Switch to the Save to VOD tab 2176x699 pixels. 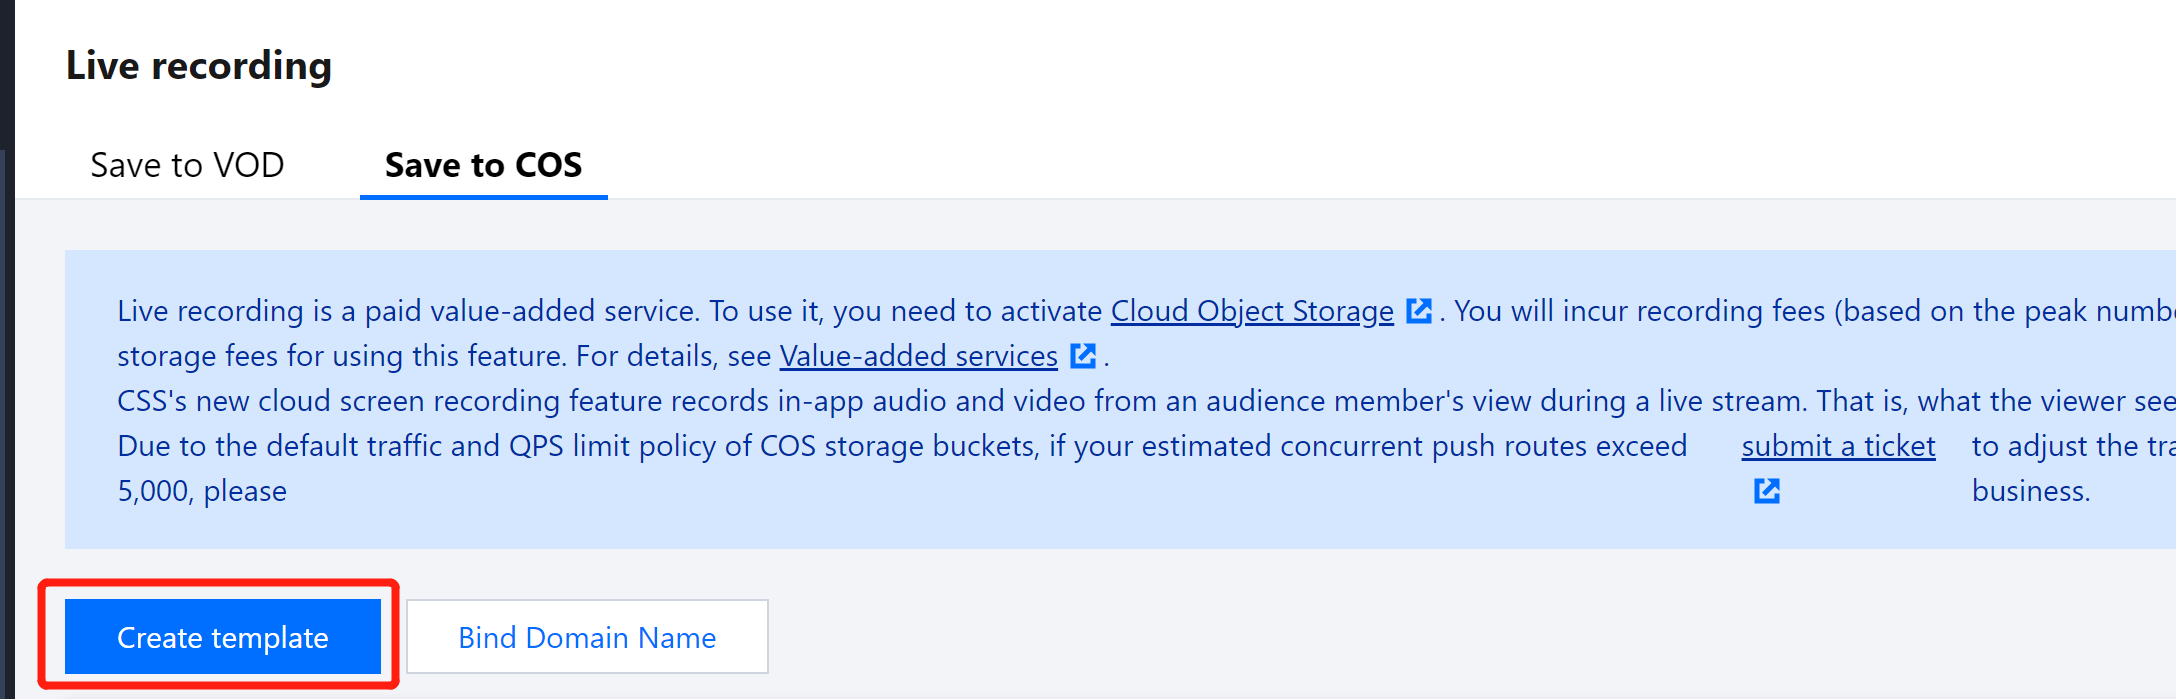point(187,165)
